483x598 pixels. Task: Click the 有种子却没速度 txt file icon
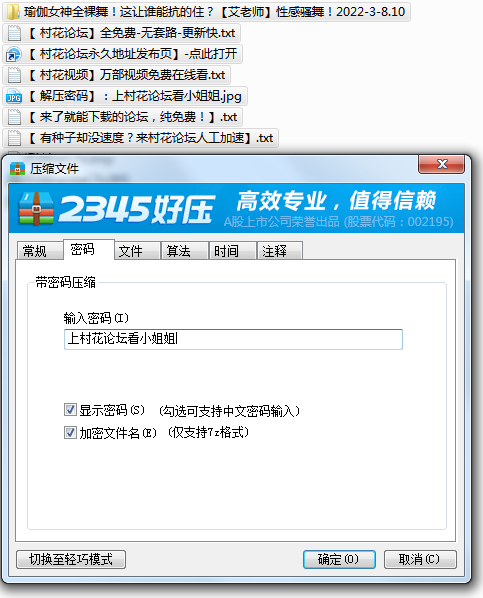(14, 138)
